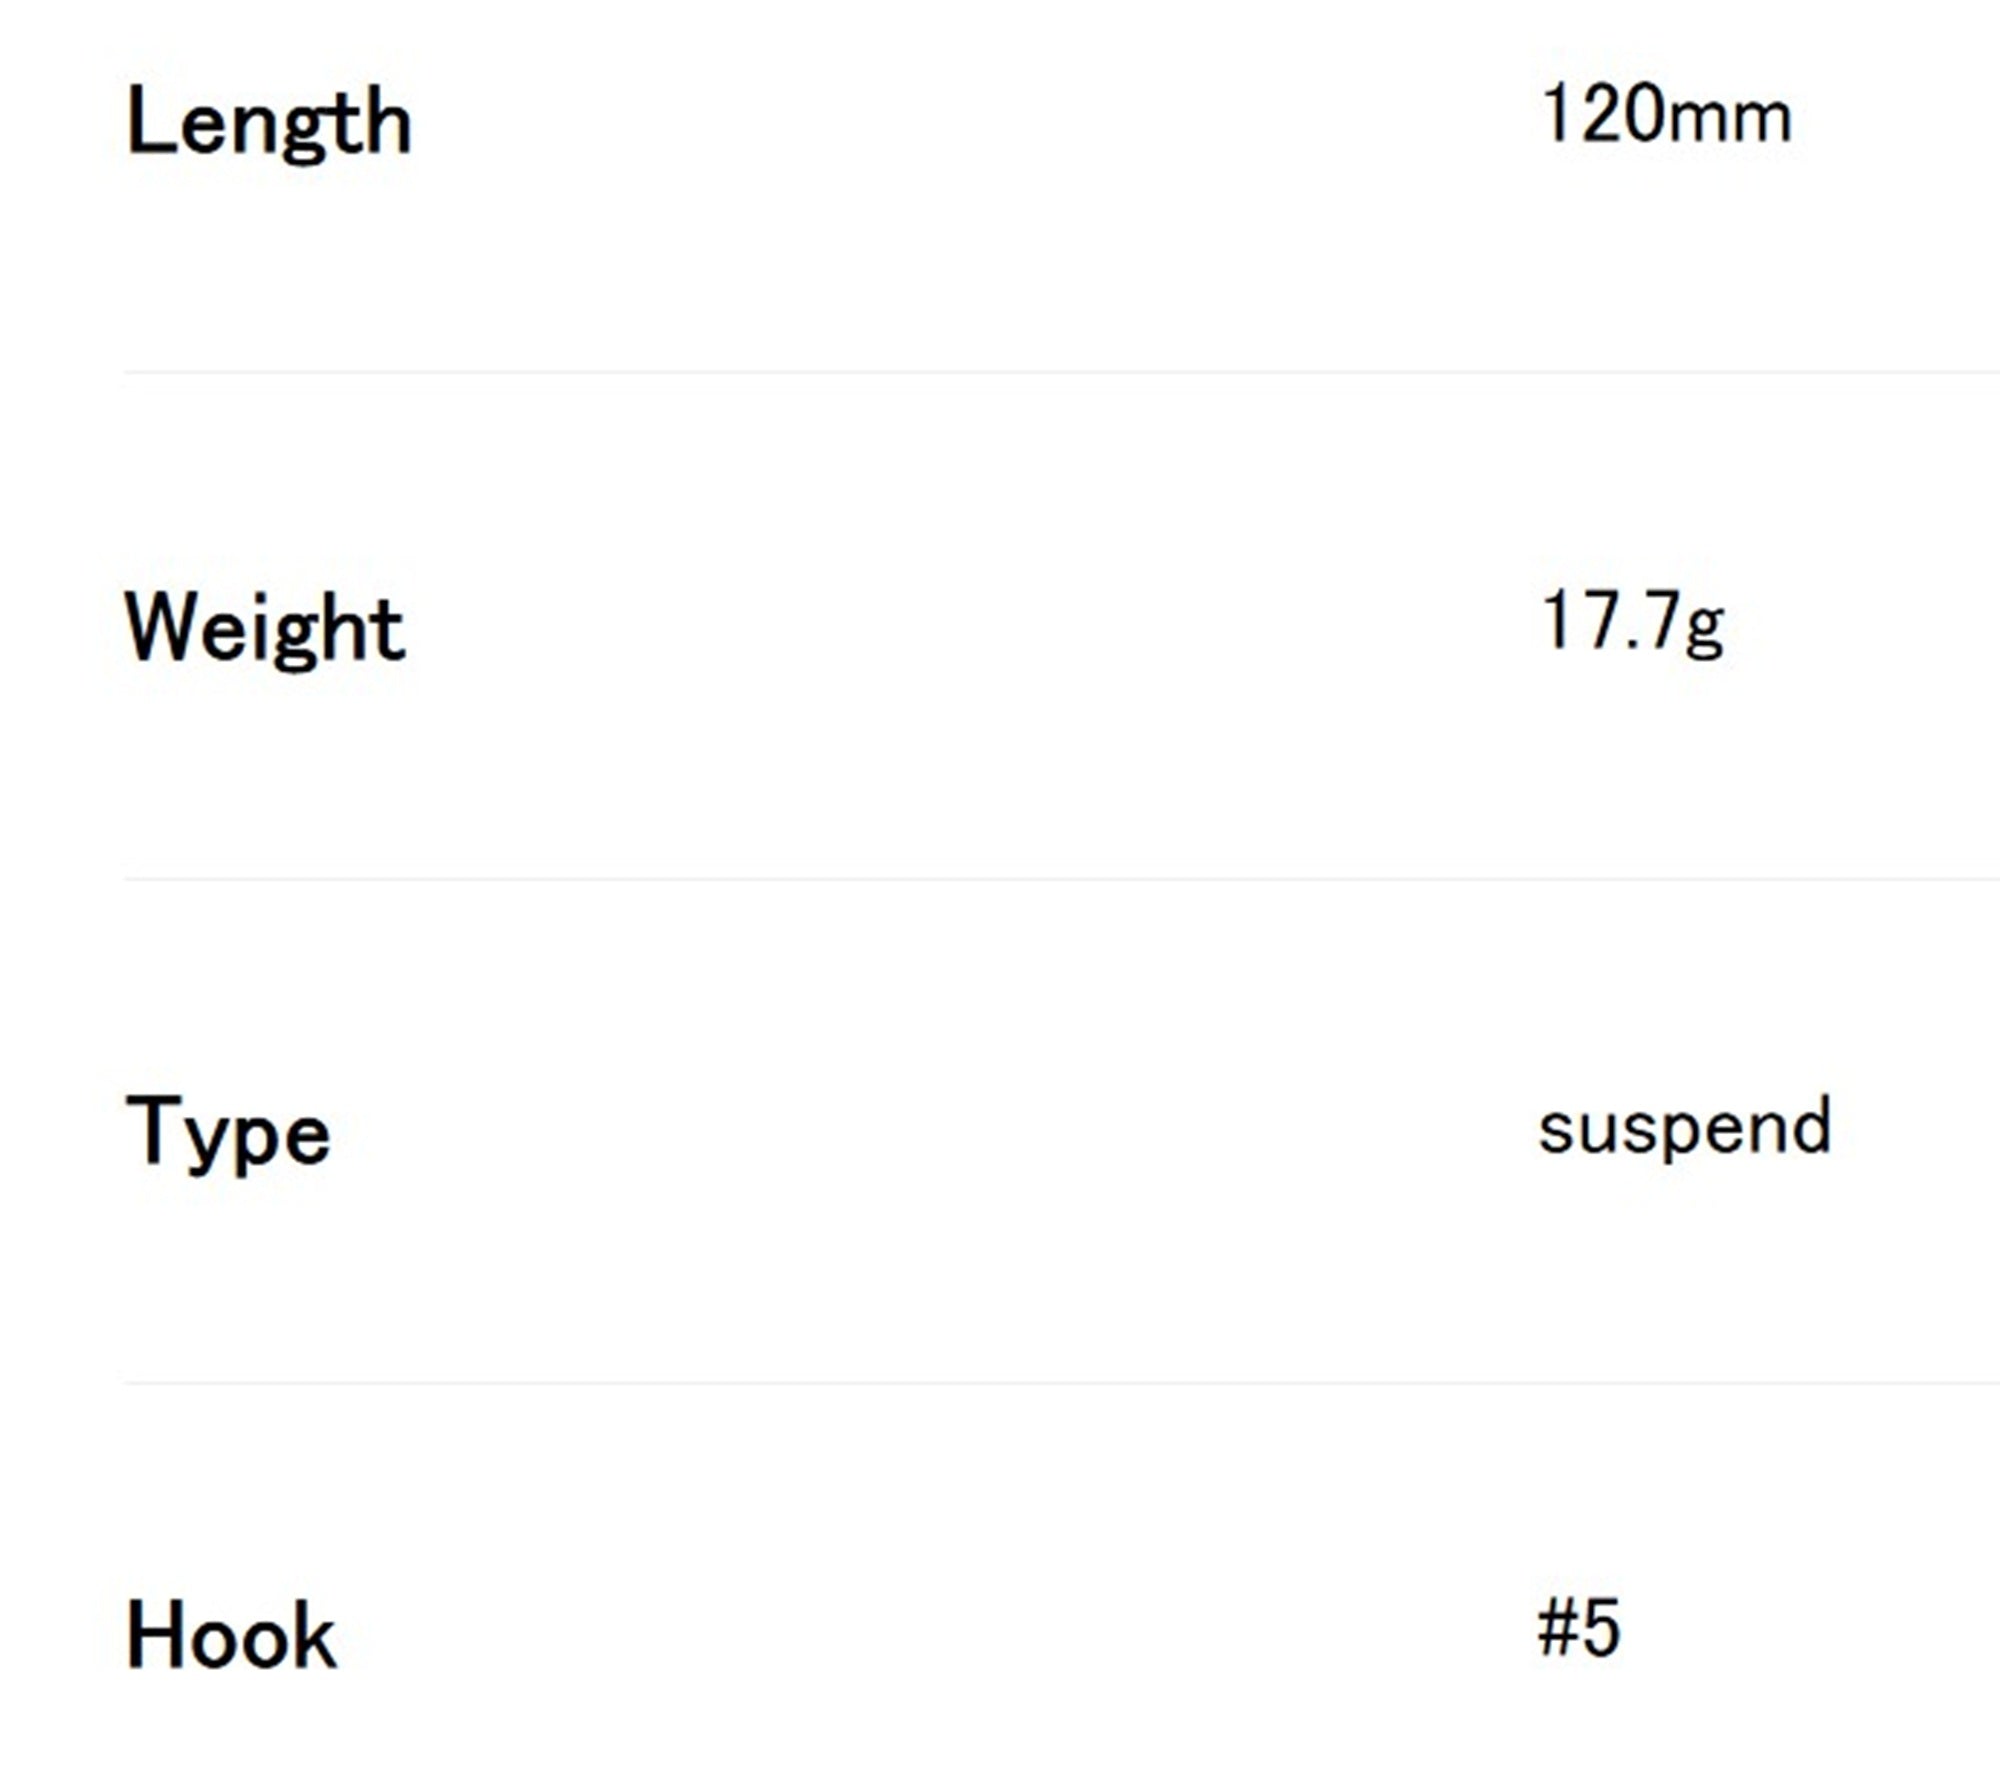Click the divider line below Weight row
The height and width of the screenshot is (1773, 2000).
tap(1062, 879)
